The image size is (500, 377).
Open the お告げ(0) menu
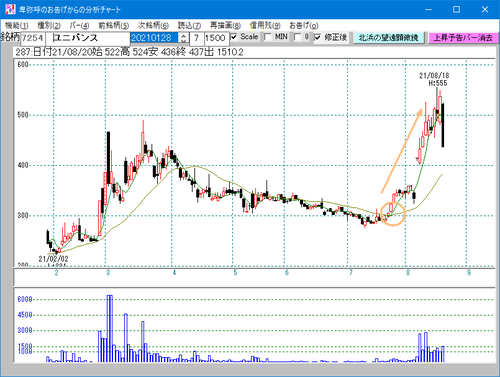304,25
